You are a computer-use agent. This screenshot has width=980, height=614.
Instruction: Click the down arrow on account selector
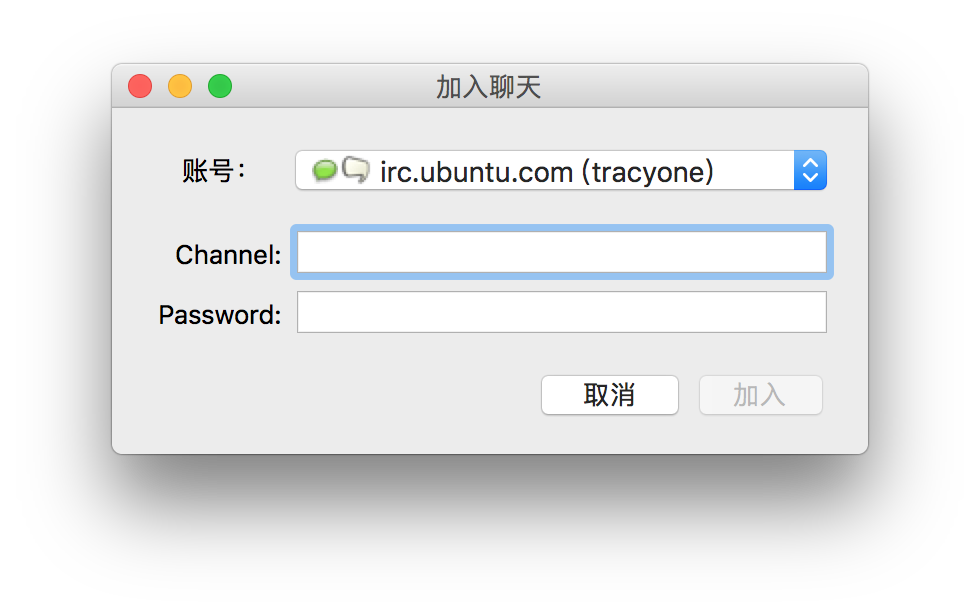[x=810, y=179]
